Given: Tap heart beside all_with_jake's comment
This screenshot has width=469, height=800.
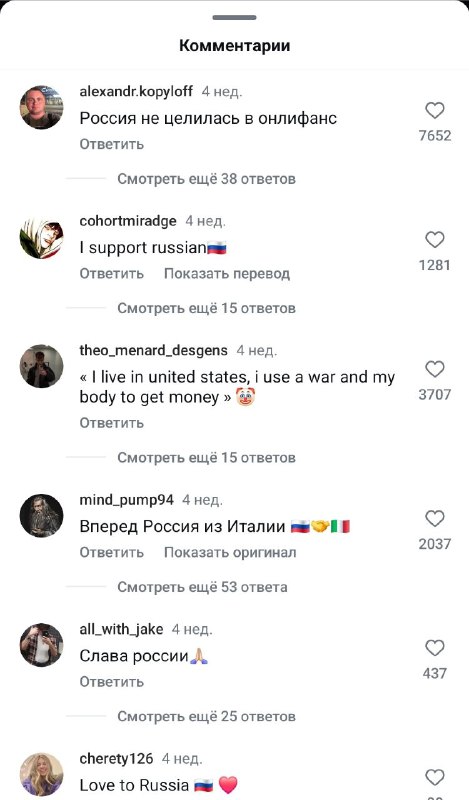Looking at the screenshot, I should [435, 648].
